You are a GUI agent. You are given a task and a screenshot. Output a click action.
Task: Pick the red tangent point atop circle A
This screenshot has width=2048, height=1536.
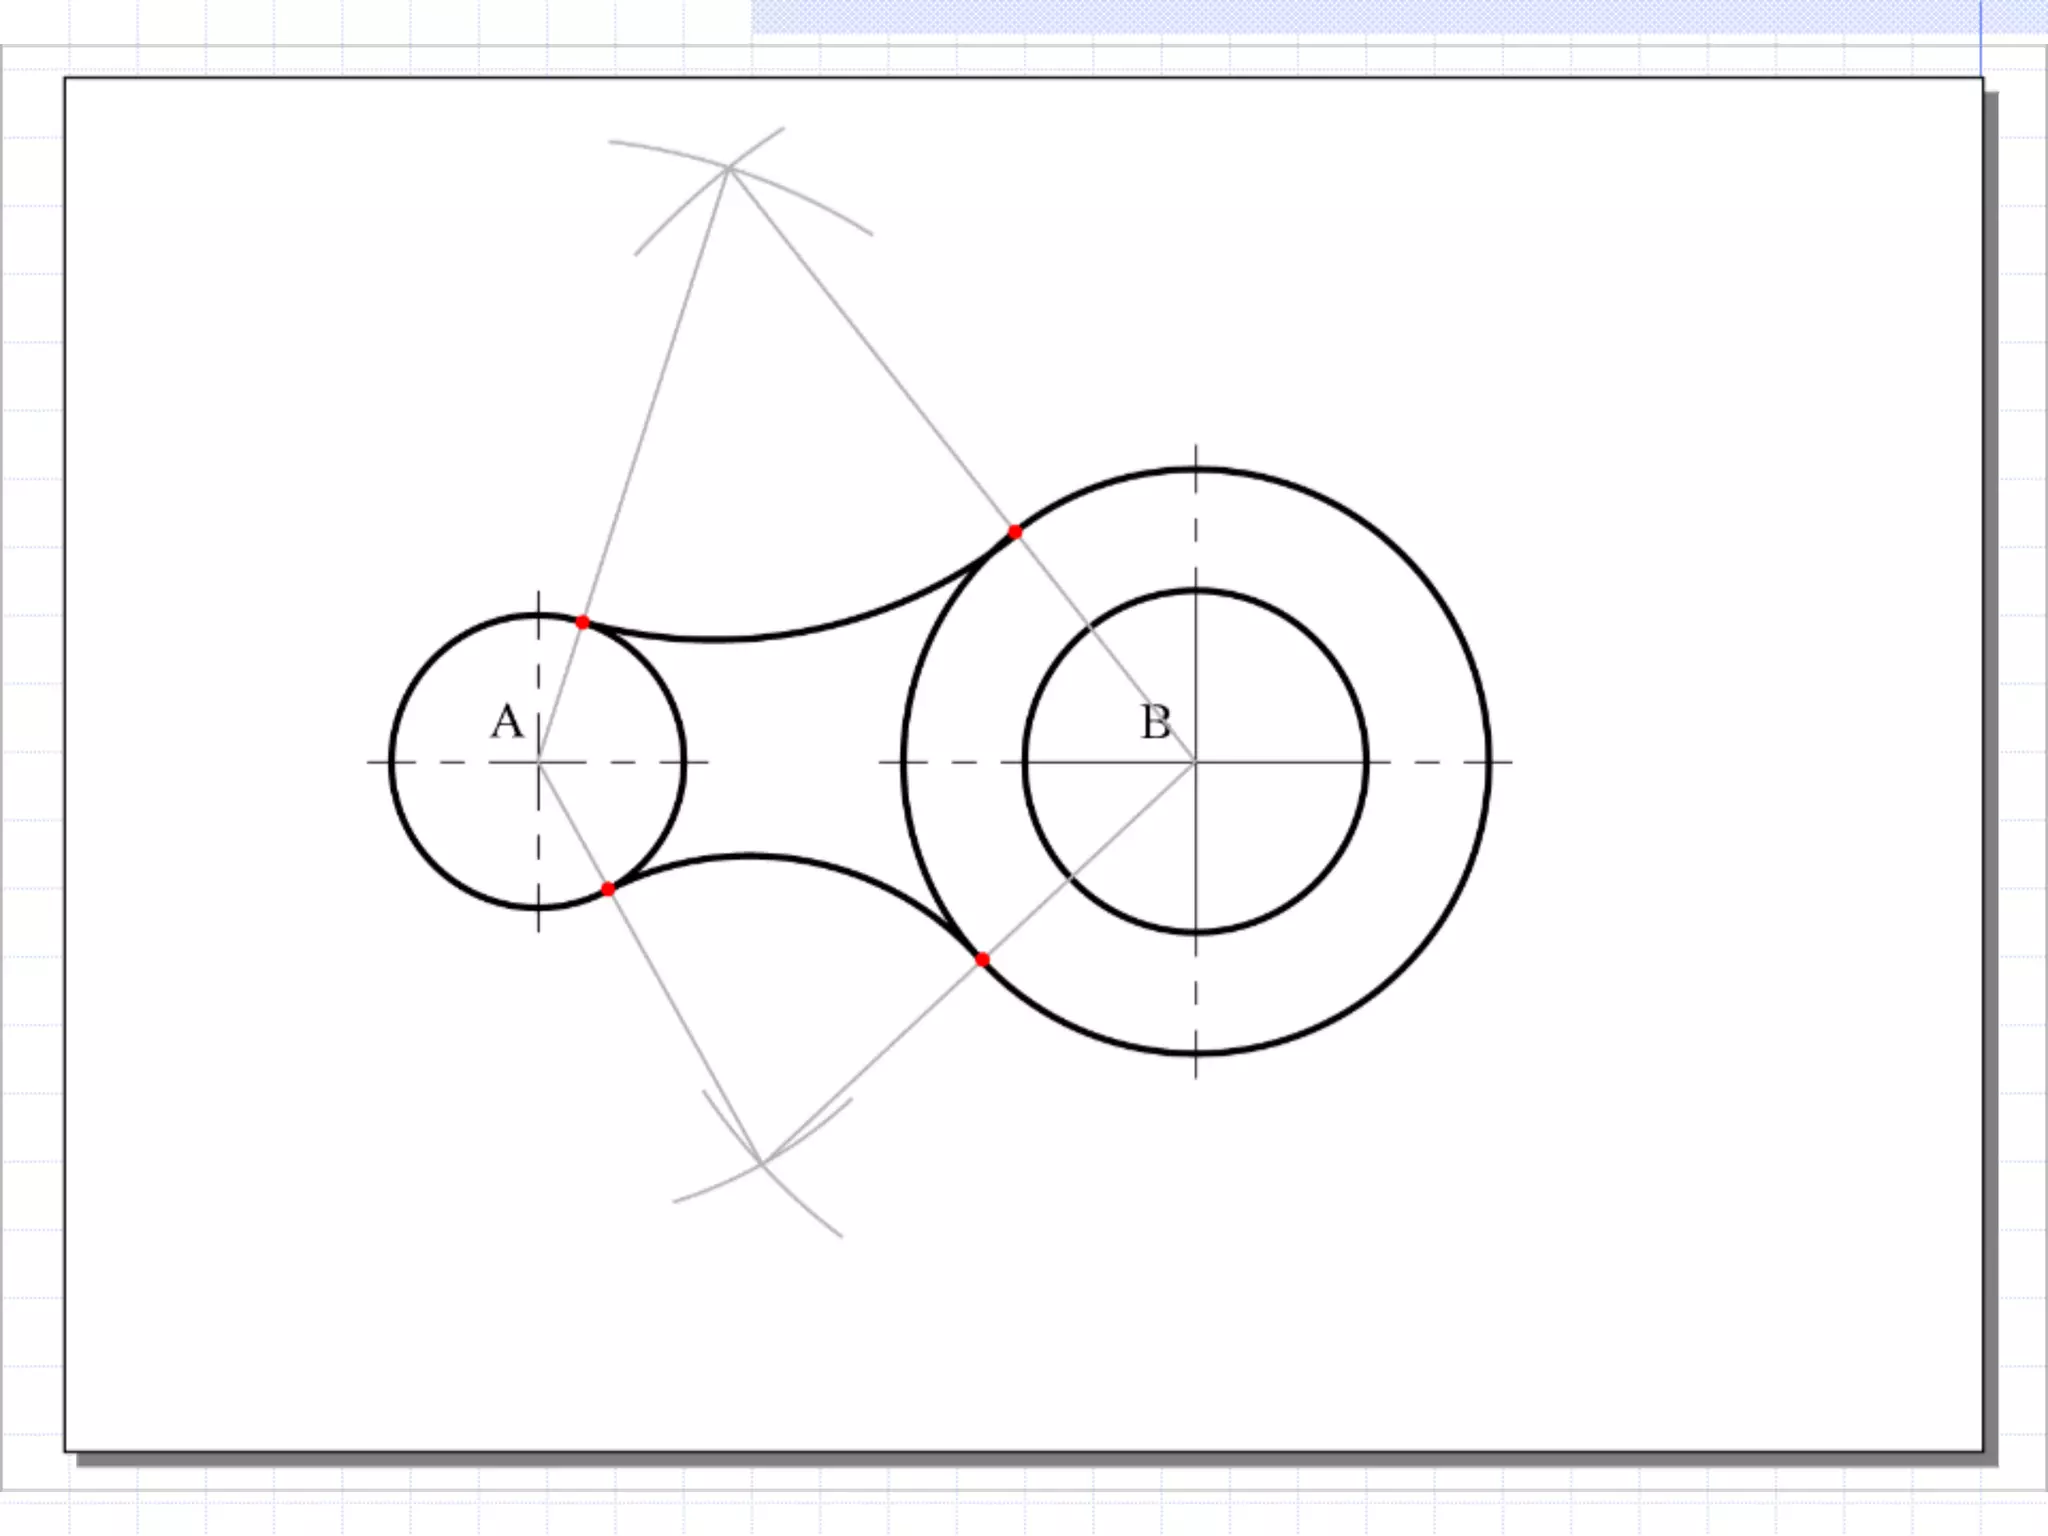coord(583,622)
